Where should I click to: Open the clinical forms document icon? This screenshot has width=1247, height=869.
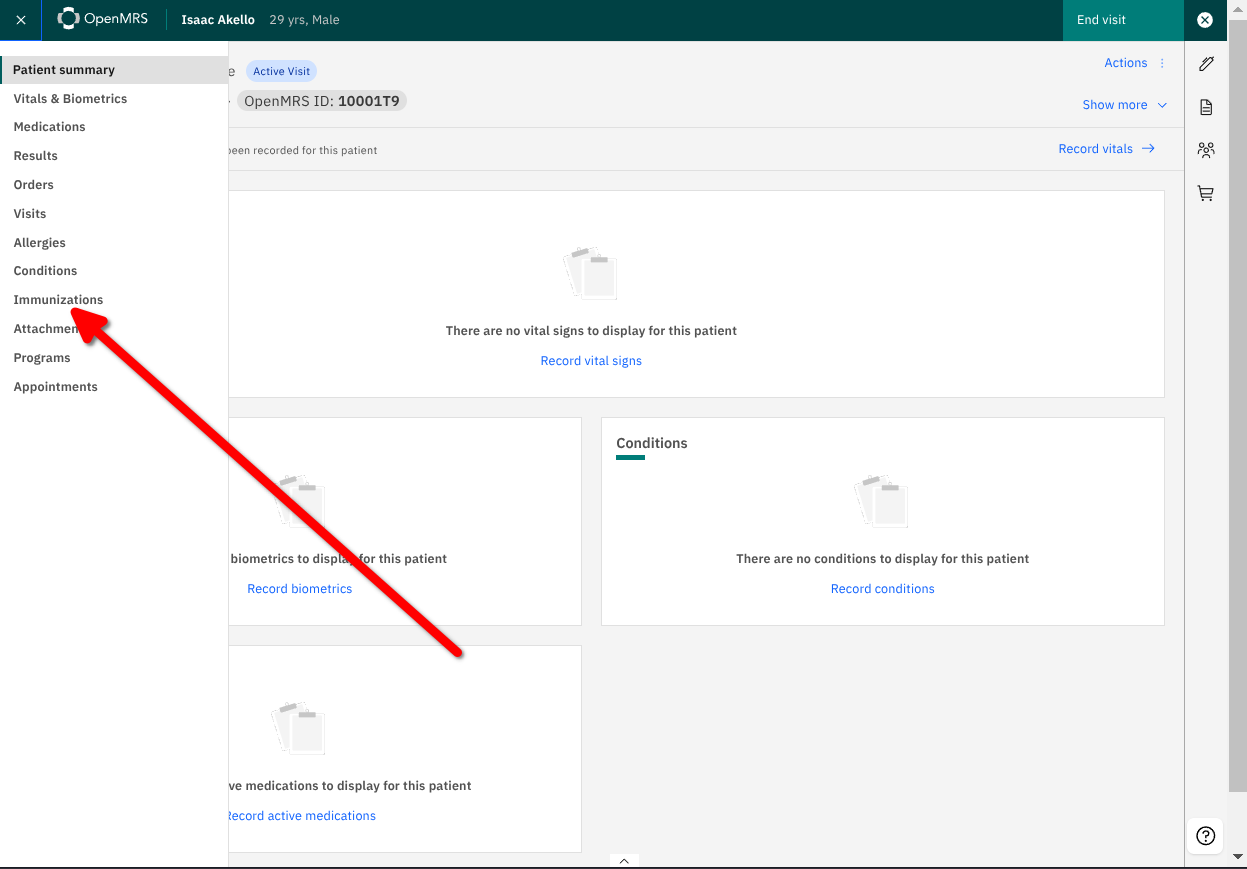(1205, 107)
